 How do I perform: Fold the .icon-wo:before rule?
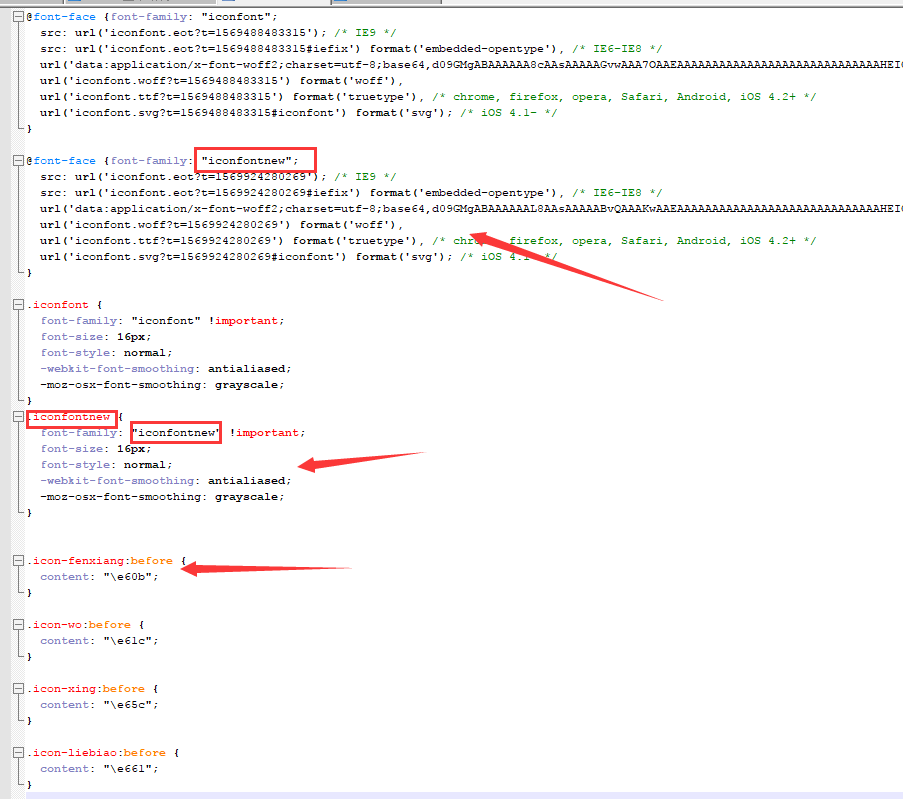pyautogui.click(x=18, y=624)
